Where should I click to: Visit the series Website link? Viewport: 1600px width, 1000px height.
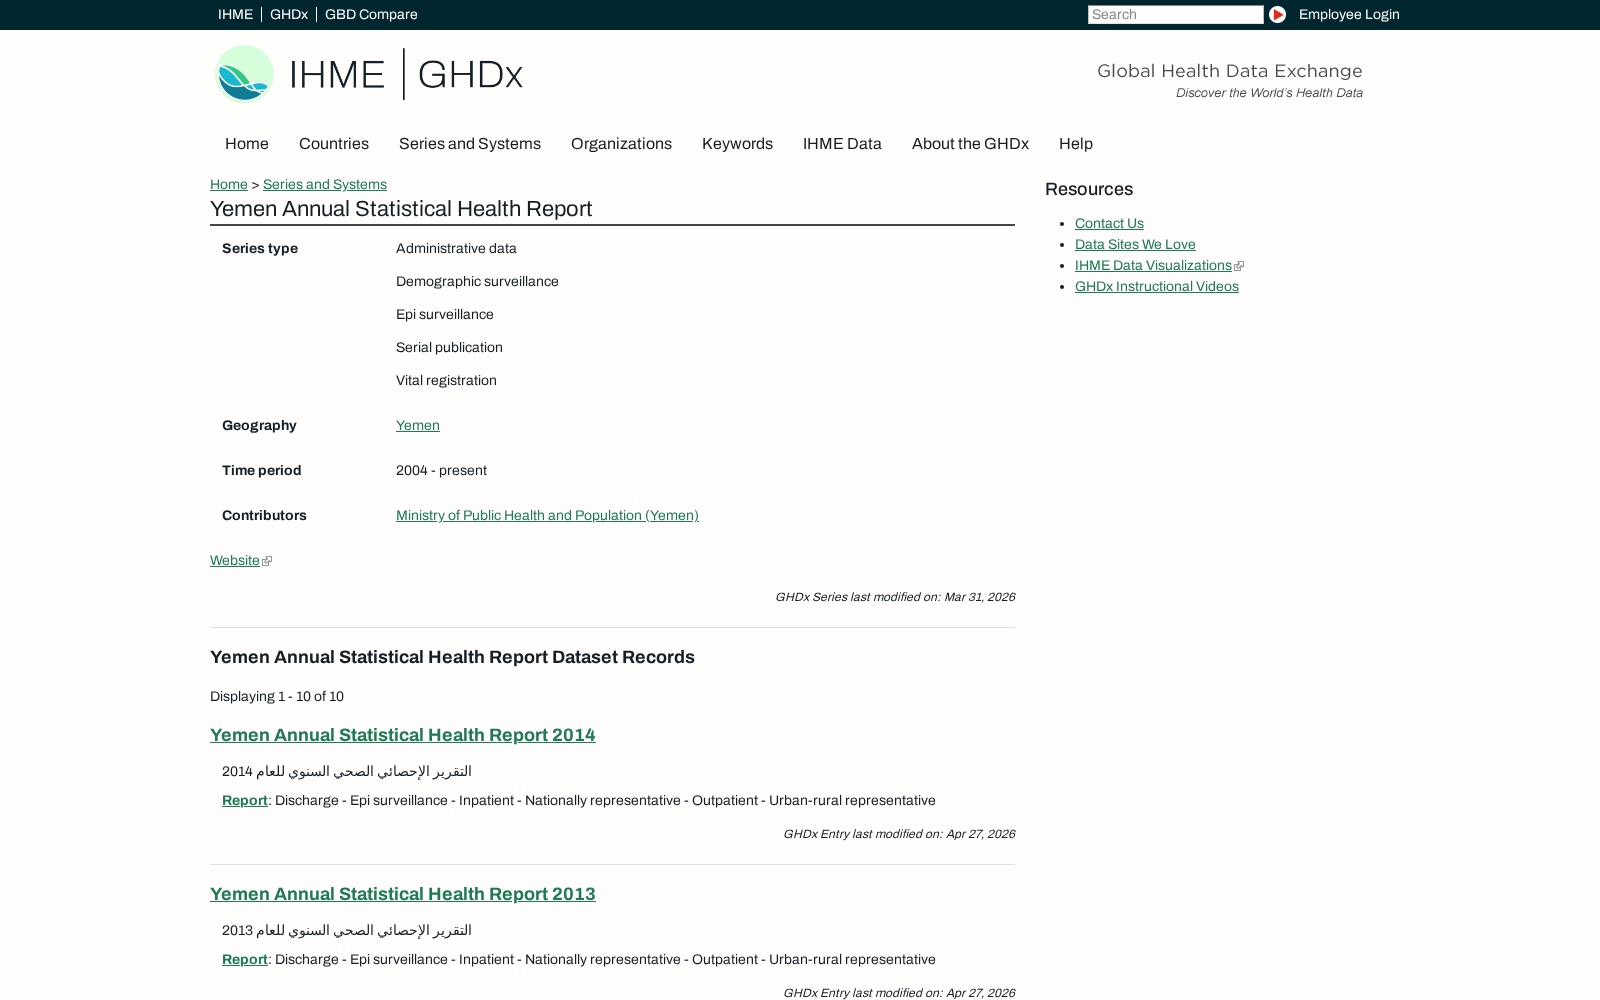(x=235, y=560)
